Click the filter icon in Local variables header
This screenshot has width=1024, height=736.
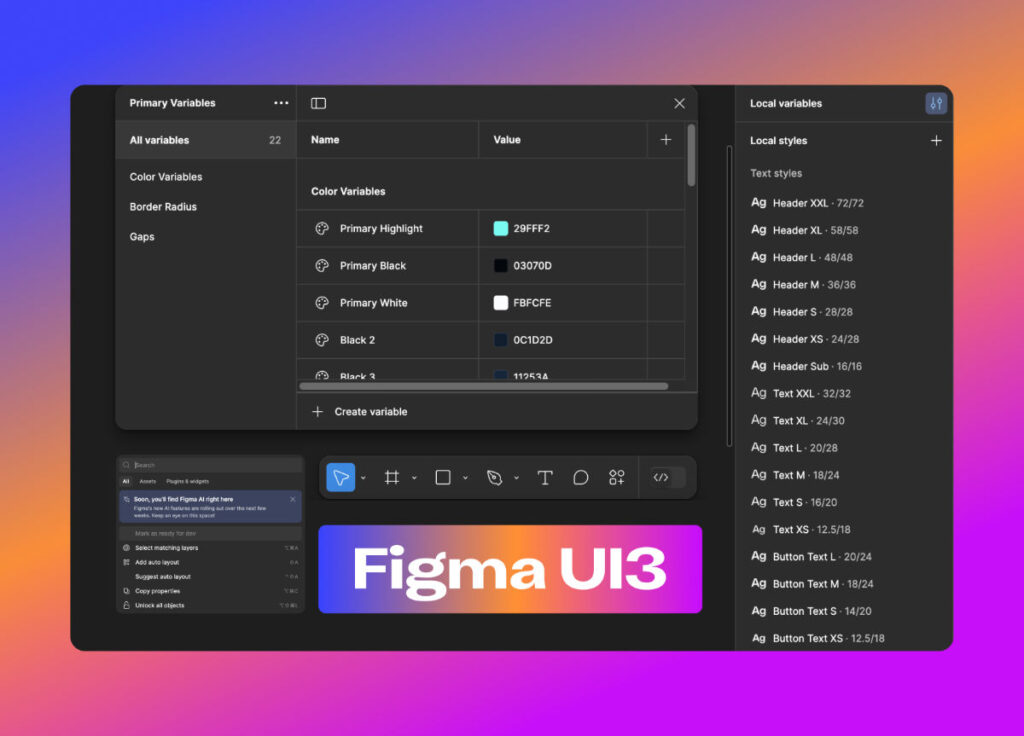point(936,102)
